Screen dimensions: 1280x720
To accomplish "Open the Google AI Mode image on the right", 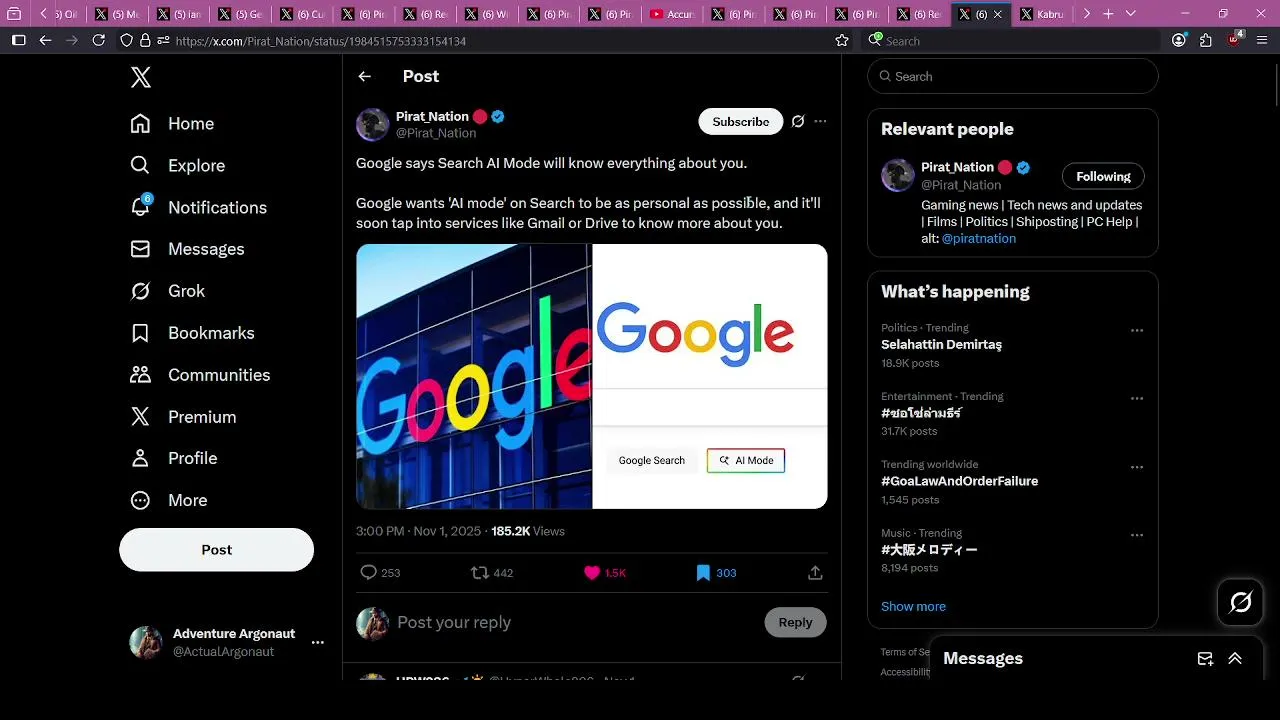I will point(710,377).
